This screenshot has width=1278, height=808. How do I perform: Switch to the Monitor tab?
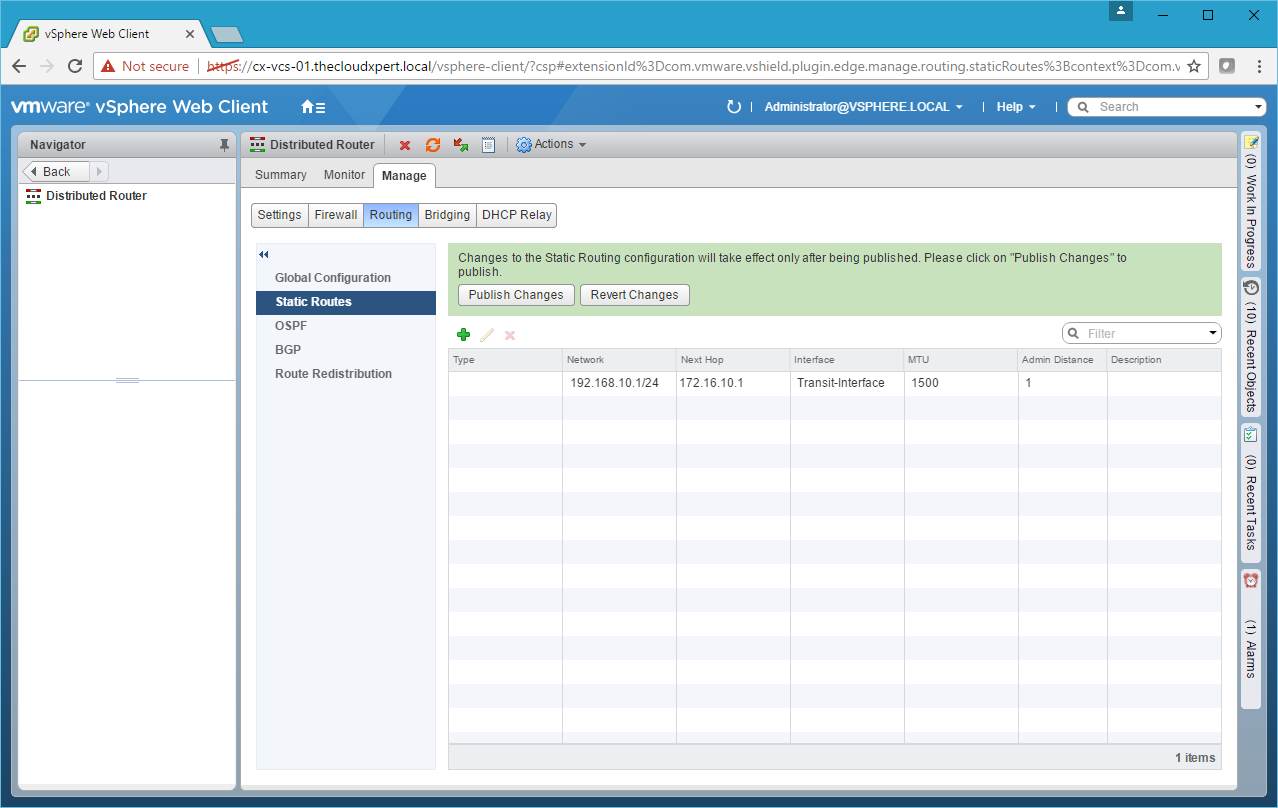coord(344,175)
